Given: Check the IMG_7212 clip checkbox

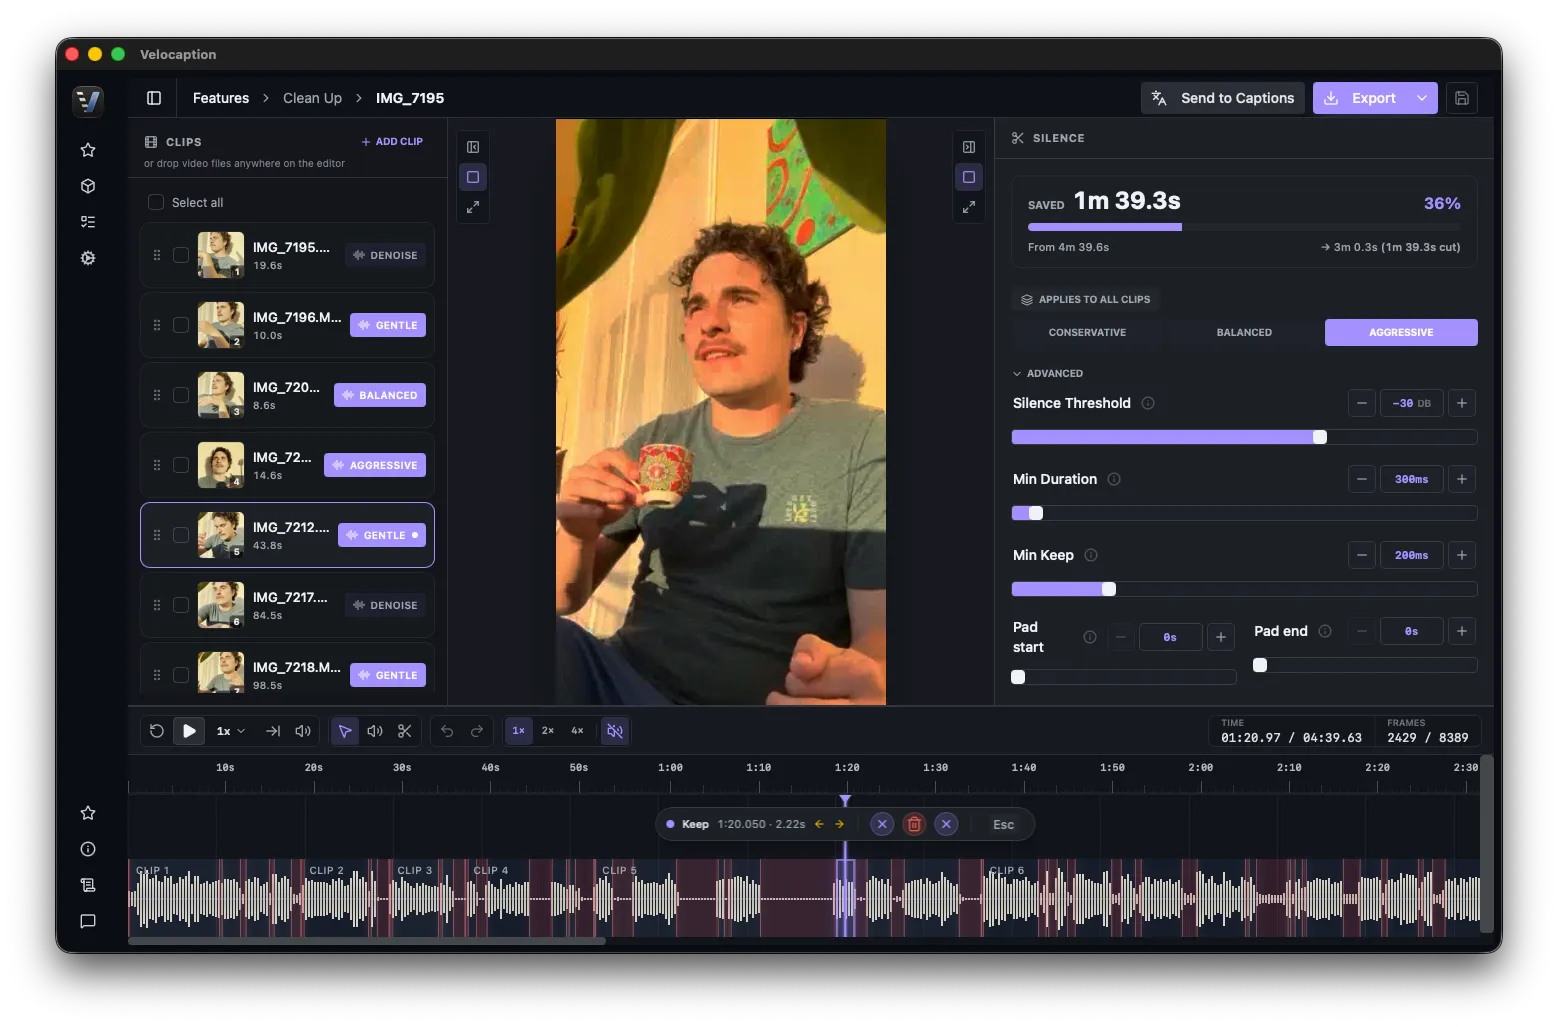Looking at the screenshot, I should (181, 535).
